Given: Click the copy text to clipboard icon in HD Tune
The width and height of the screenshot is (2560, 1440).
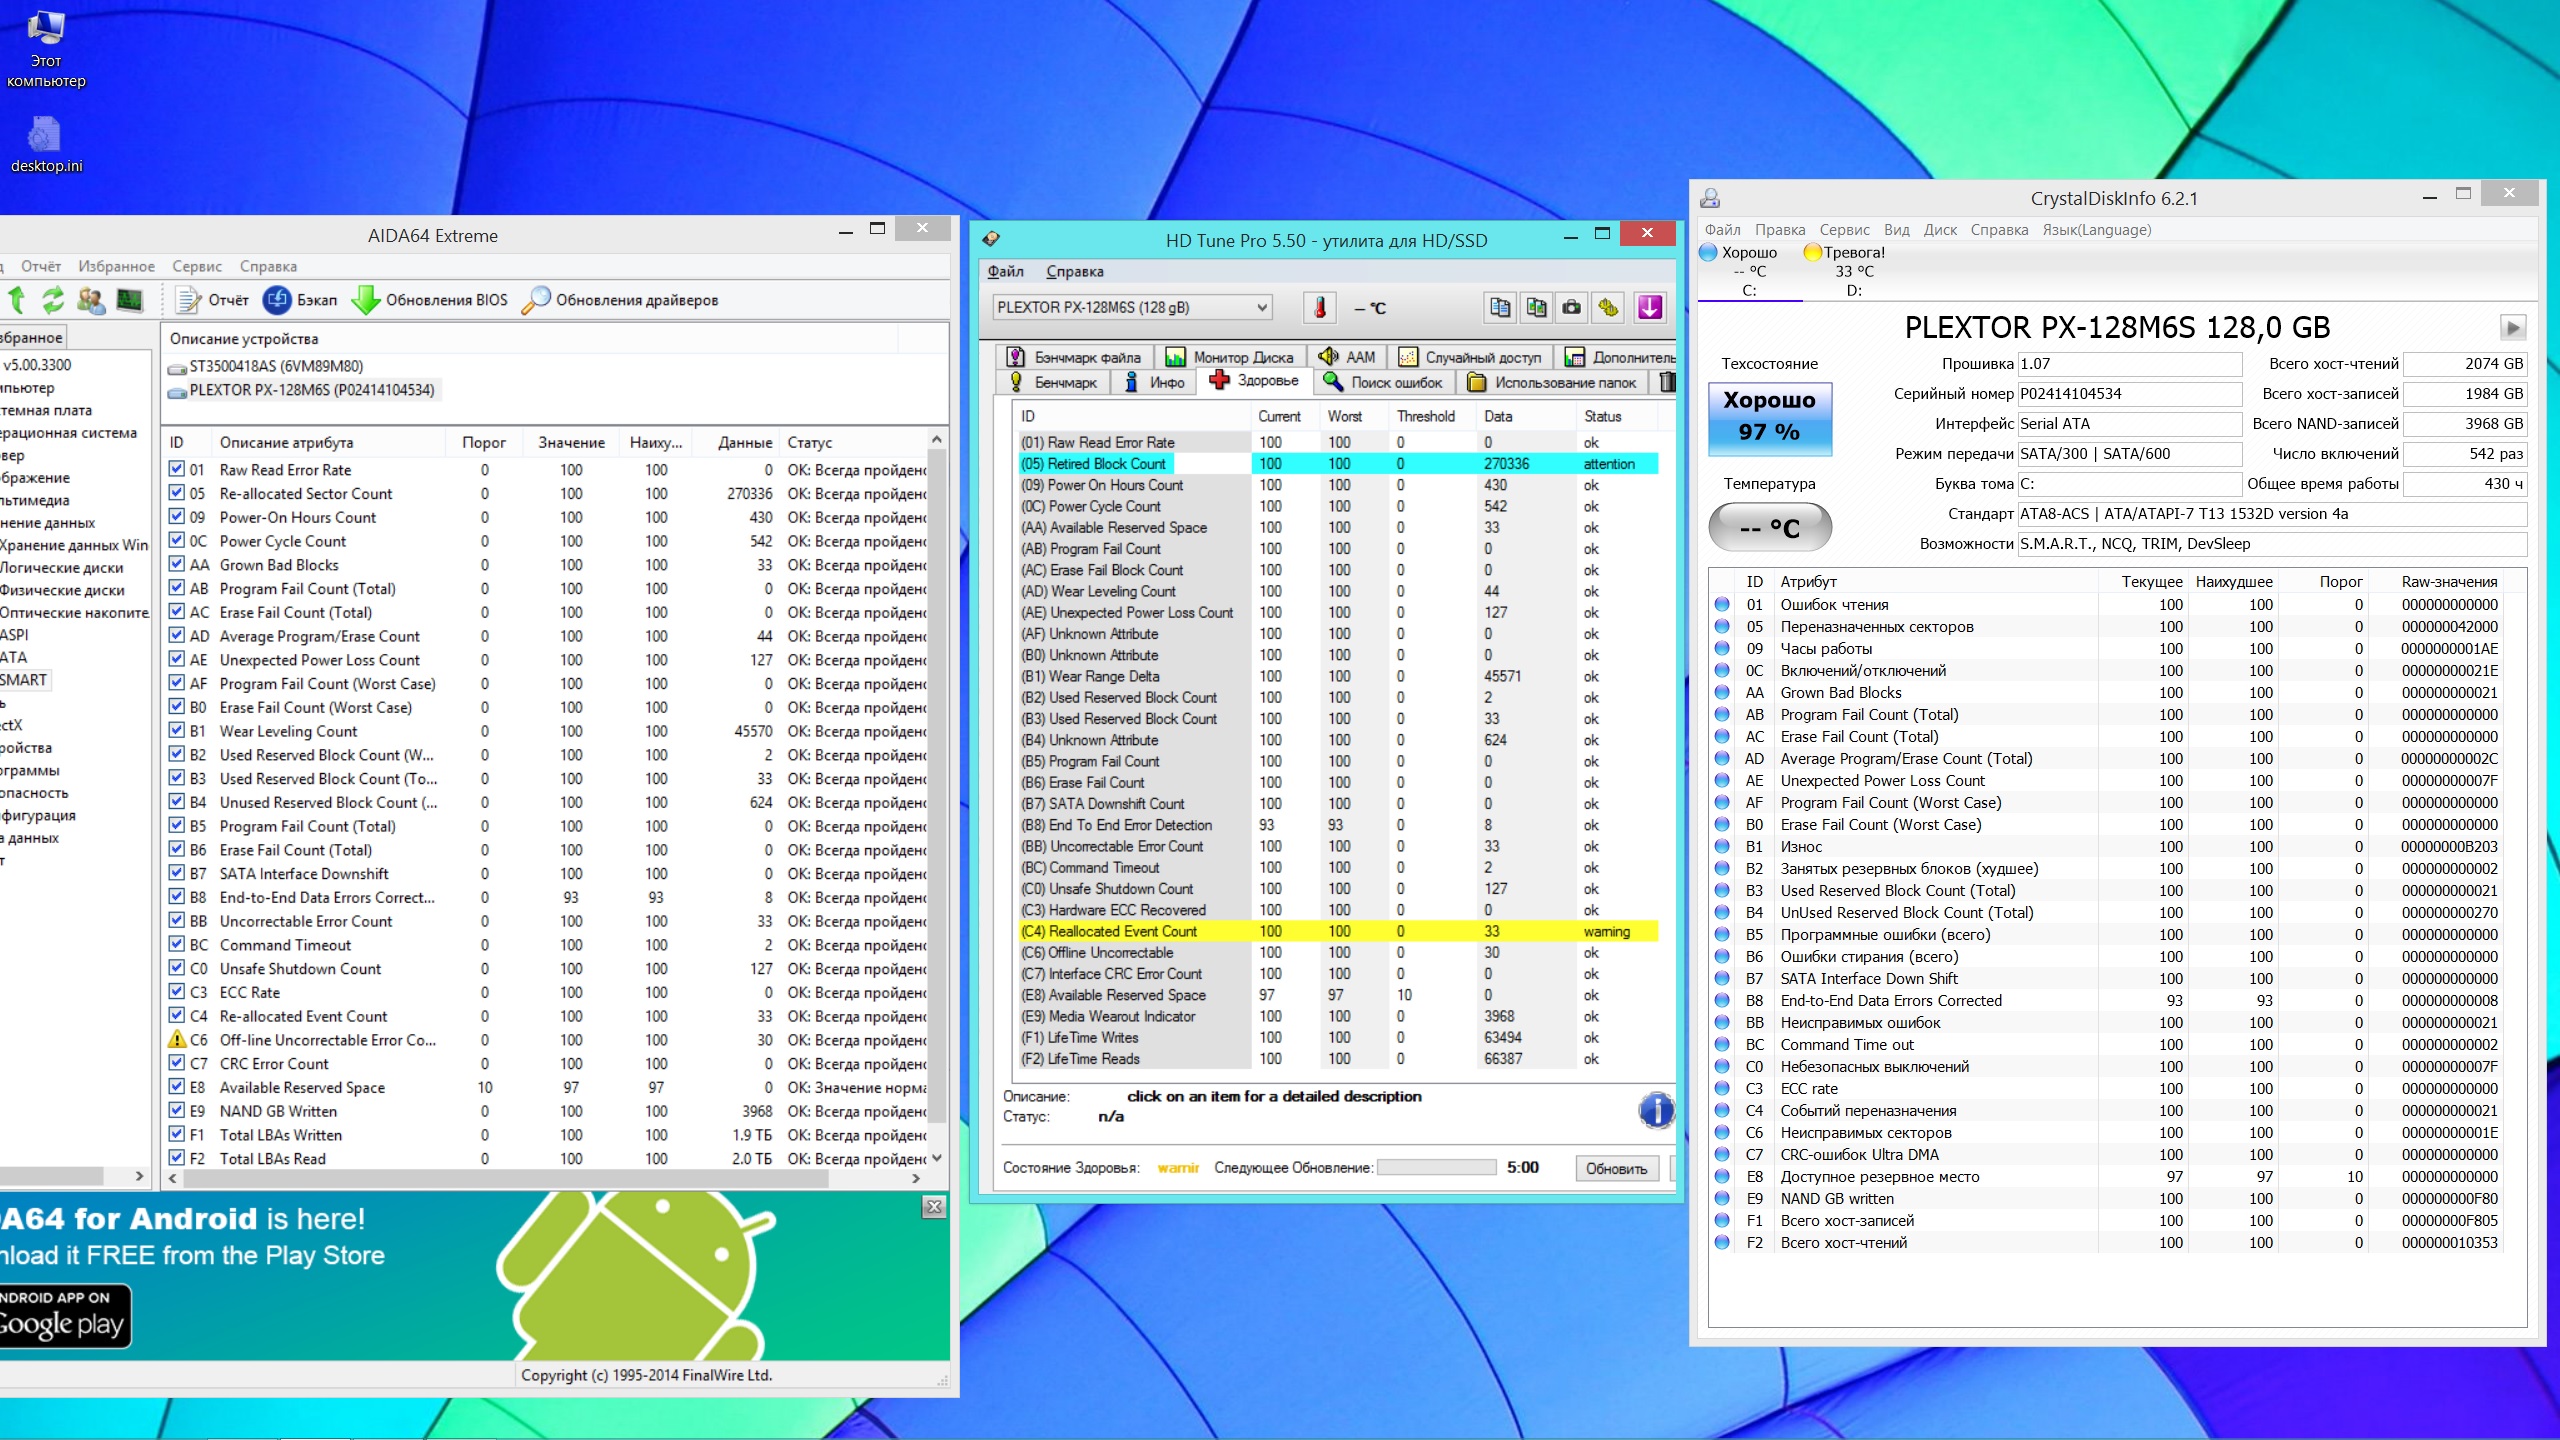Looking at the screenshot, I should point(1499,308).
